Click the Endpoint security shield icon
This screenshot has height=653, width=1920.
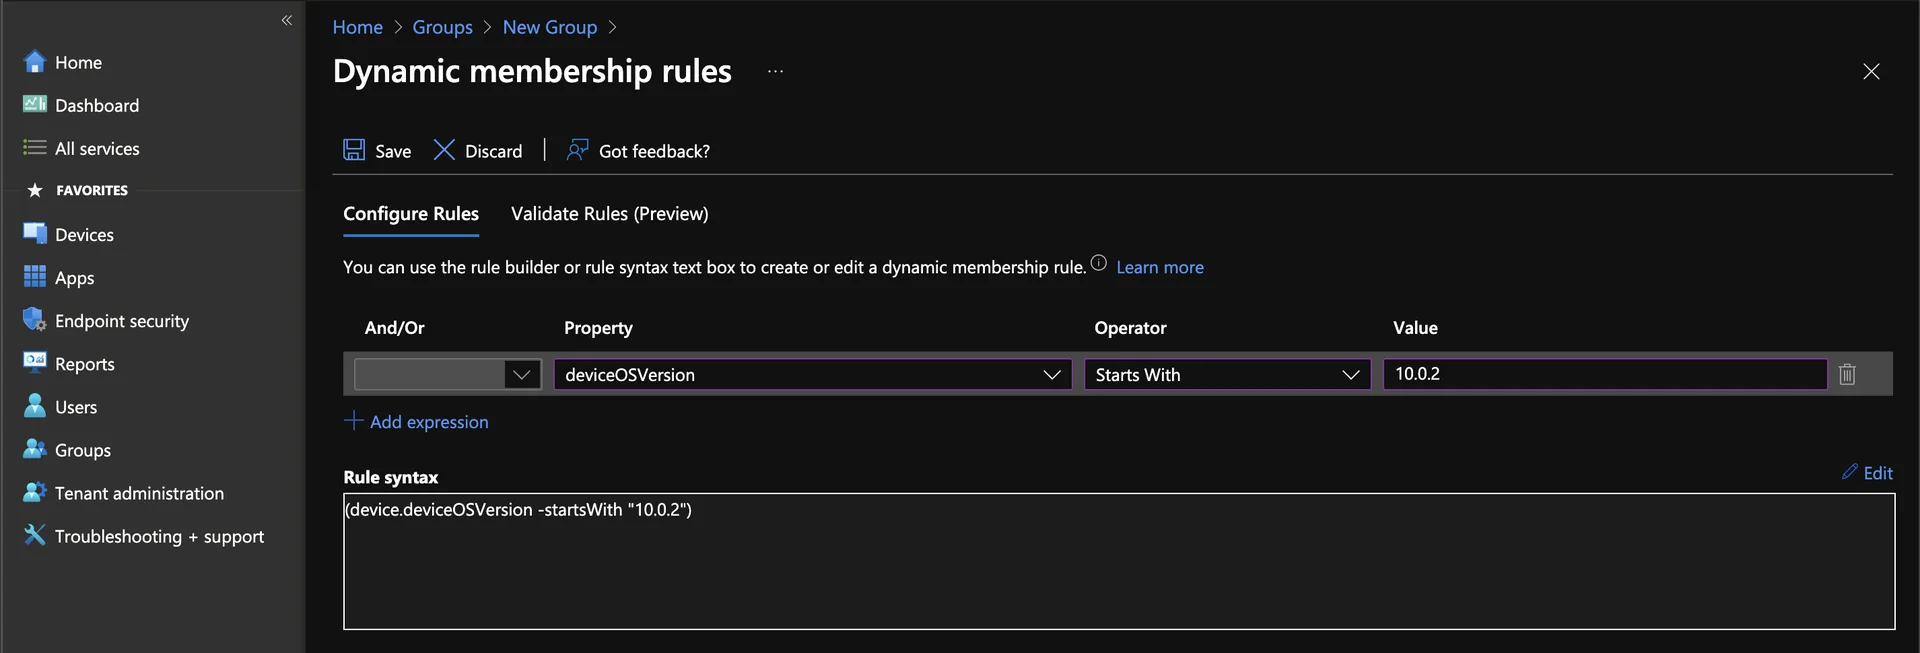click(35, 320)
